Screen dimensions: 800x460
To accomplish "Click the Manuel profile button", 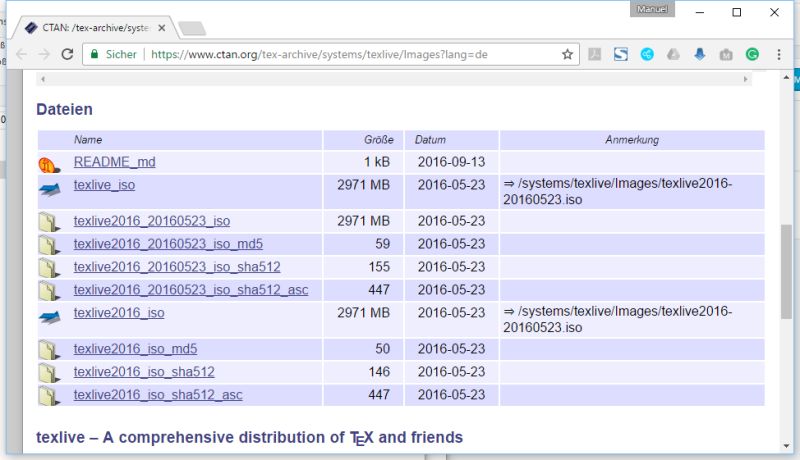I will 652,9.
